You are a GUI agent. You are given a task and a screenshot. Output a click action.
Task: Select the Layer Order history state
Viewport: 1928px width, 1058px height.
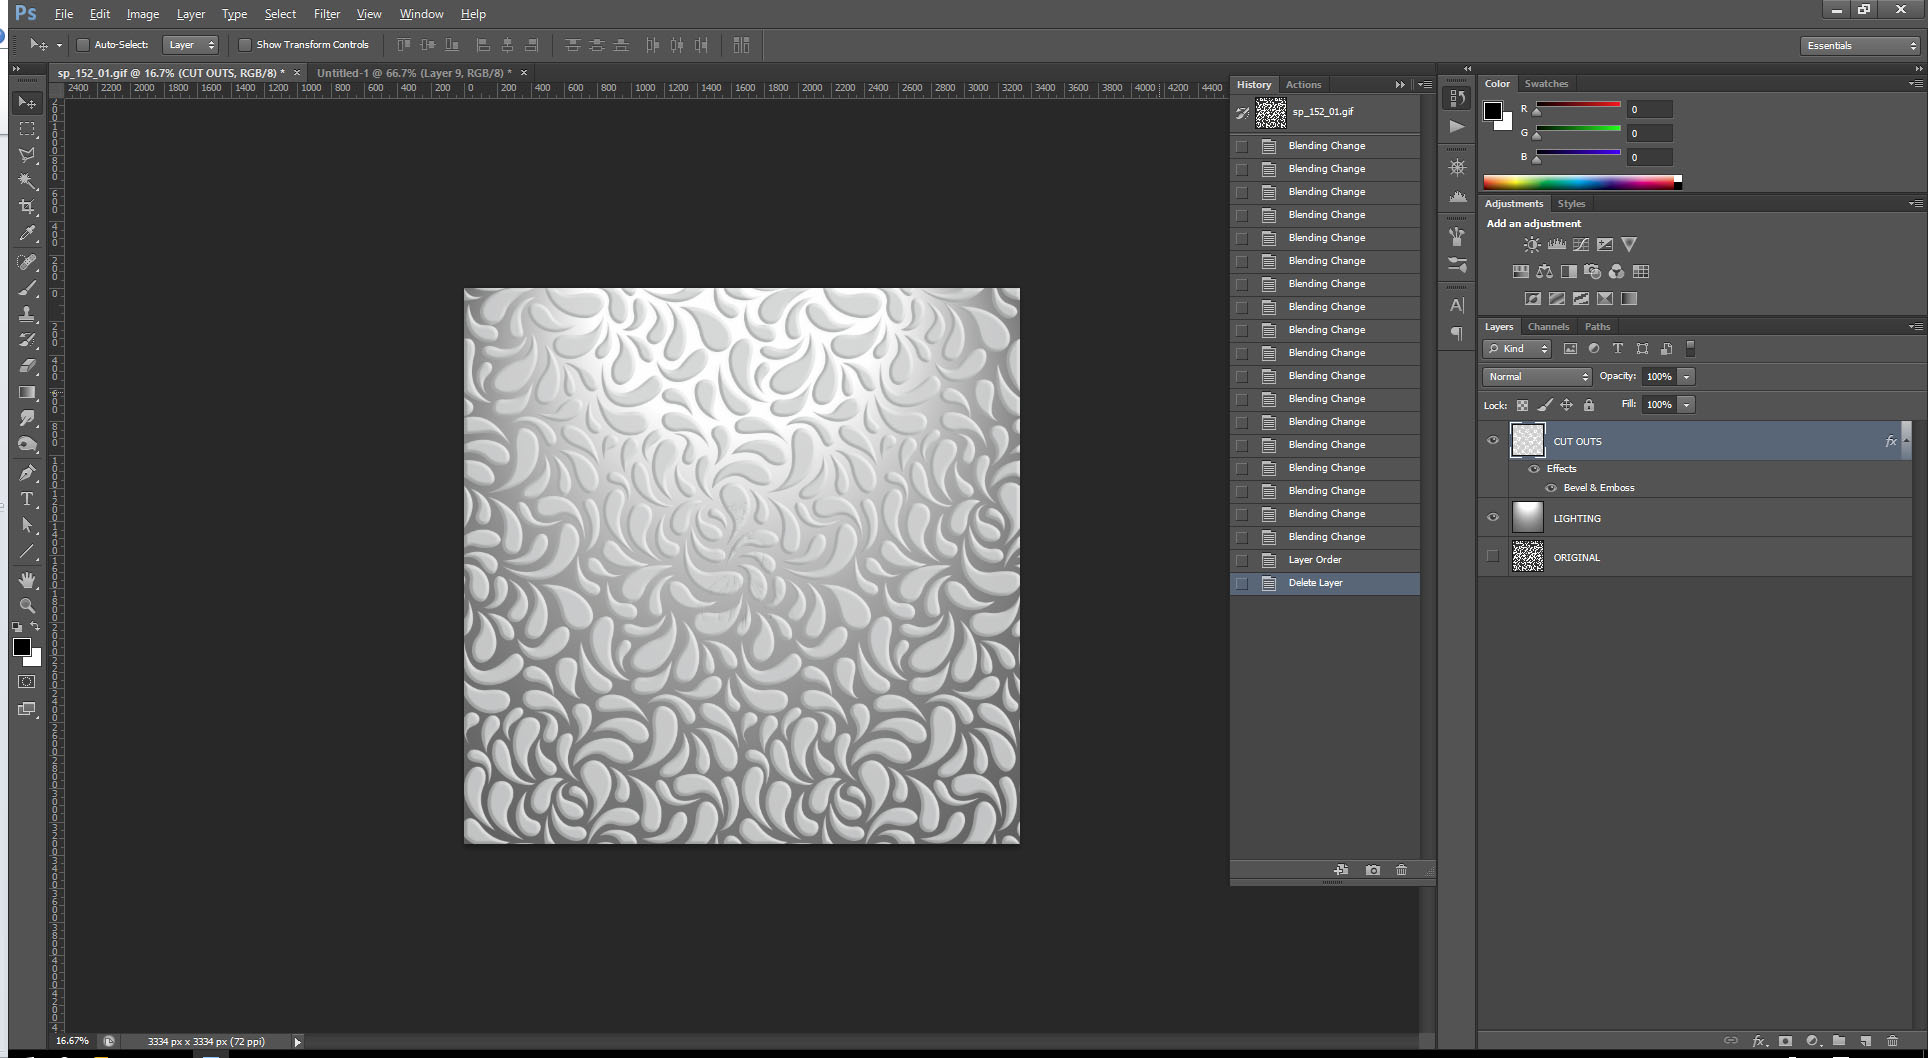pyautogui.click(x=1325, y=560)
